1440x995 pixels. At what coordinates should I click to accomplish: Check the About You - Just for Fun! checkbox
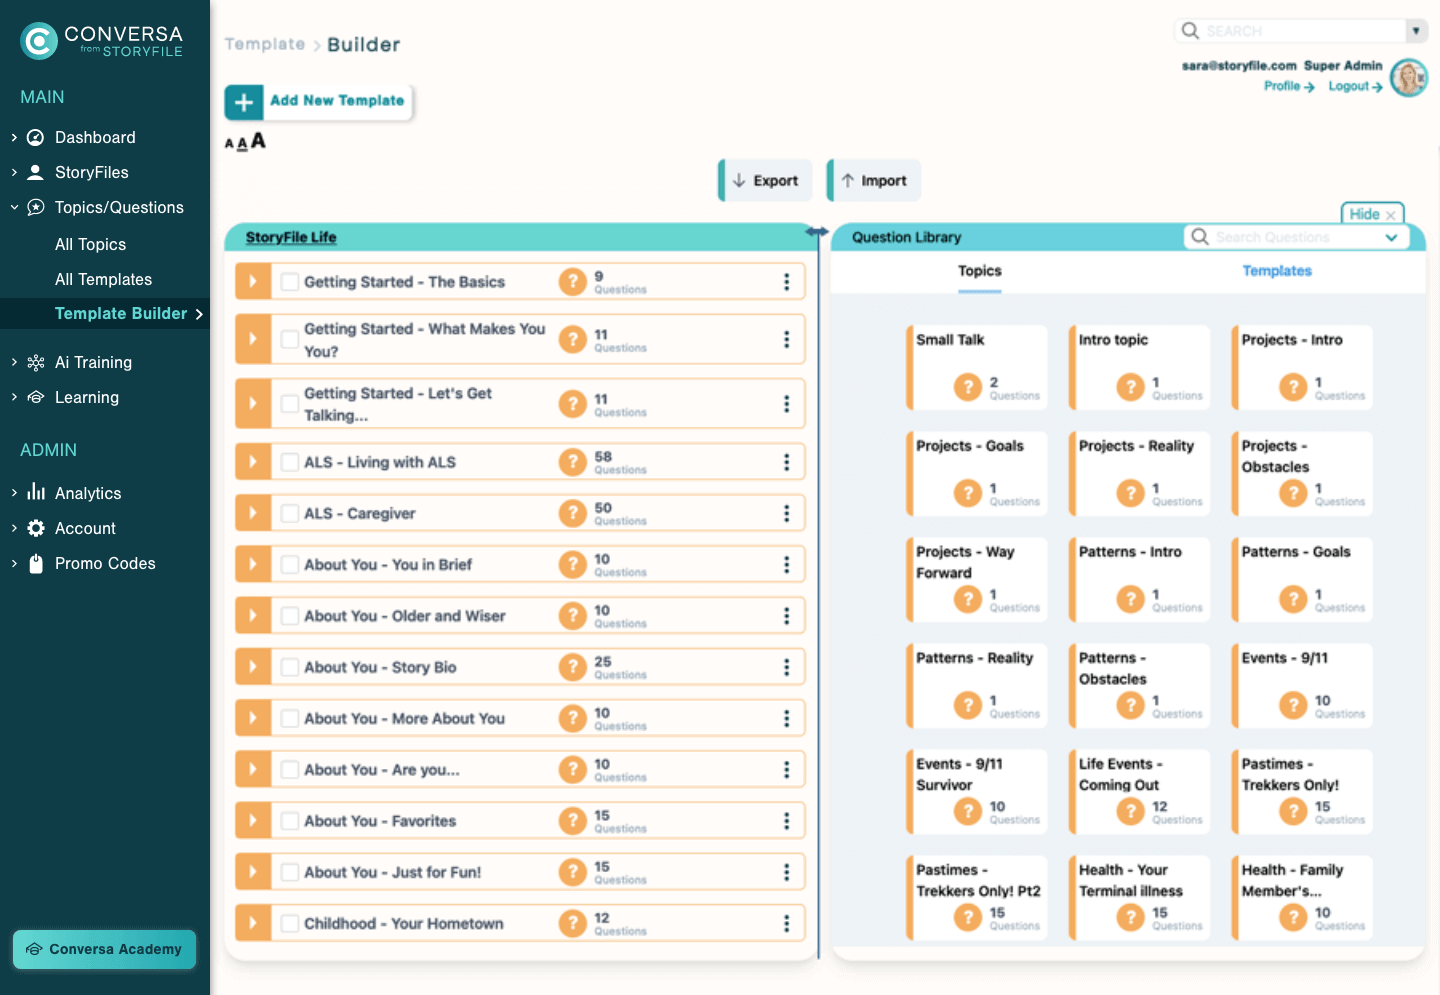(290, 872)
